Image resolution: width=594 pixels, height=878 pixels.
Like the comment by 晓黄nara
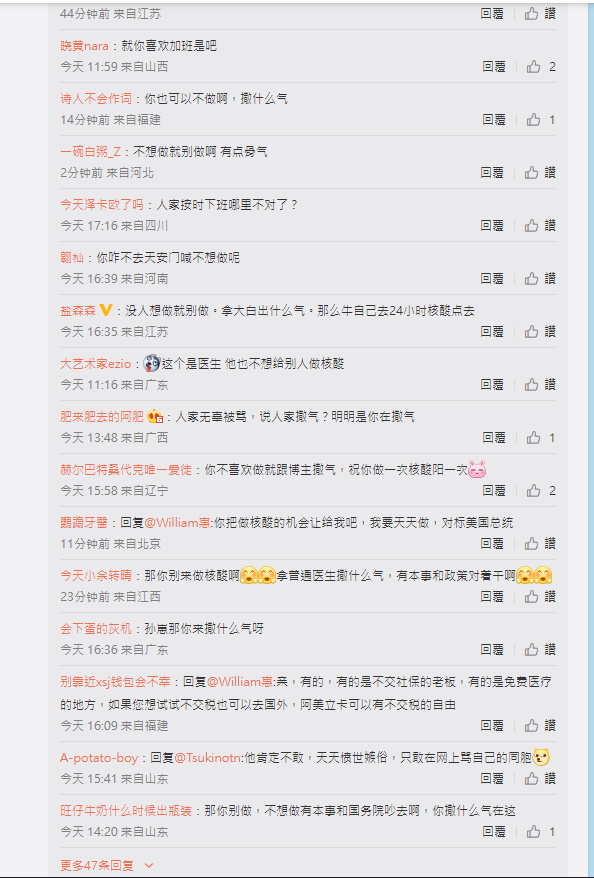click(533, 67)
